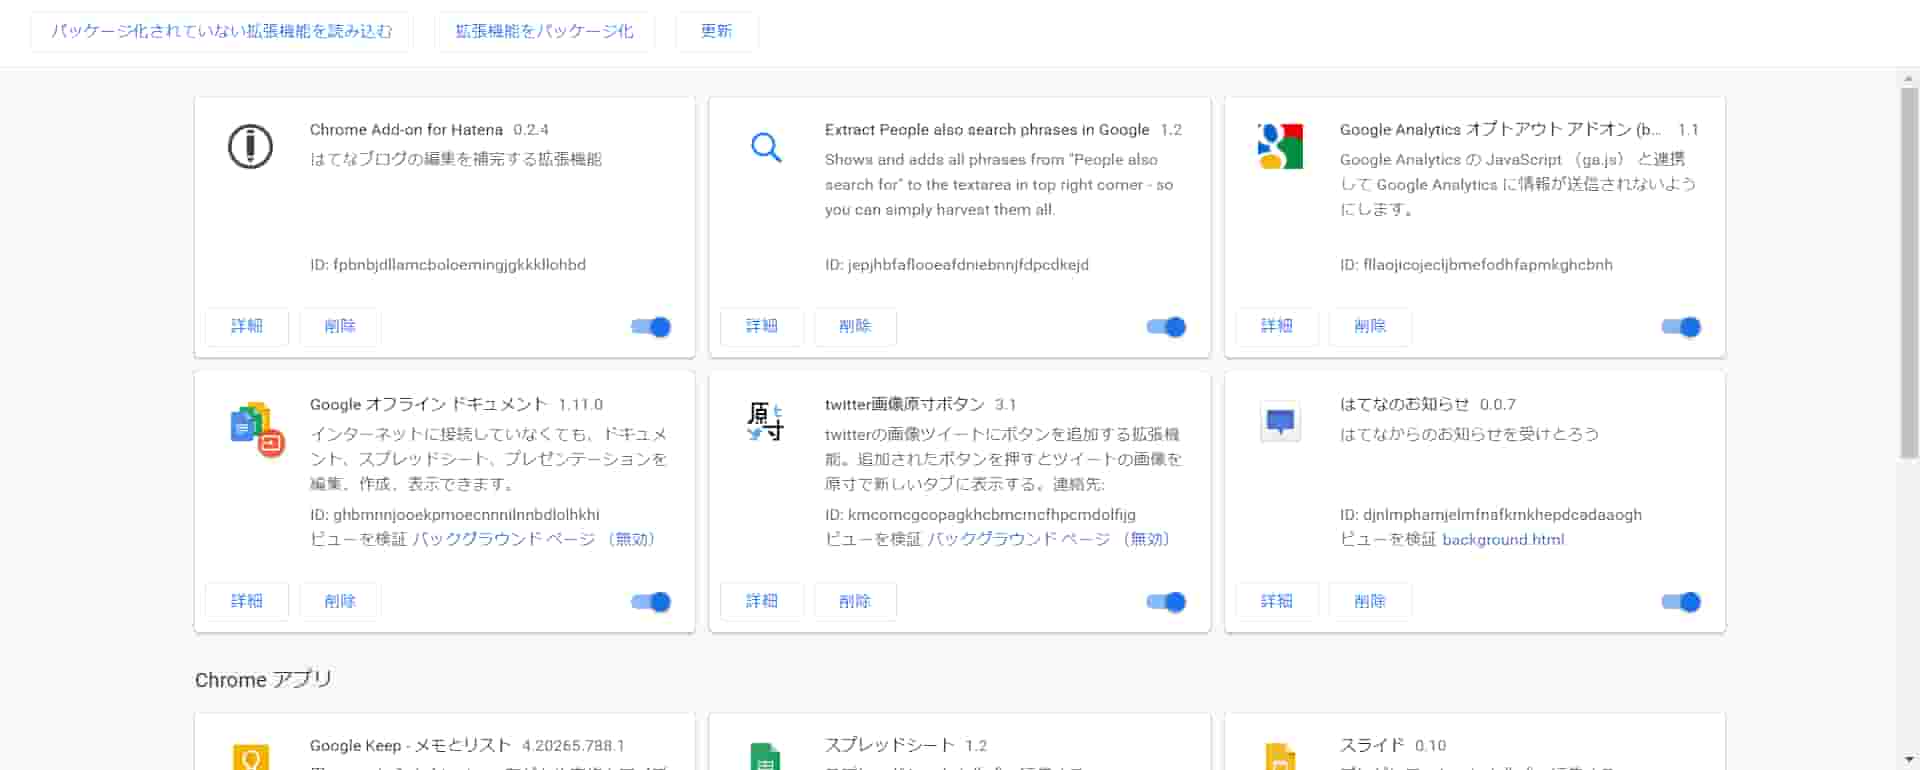Click the はてなのお知らせ icon

(x=1281, y=421)
